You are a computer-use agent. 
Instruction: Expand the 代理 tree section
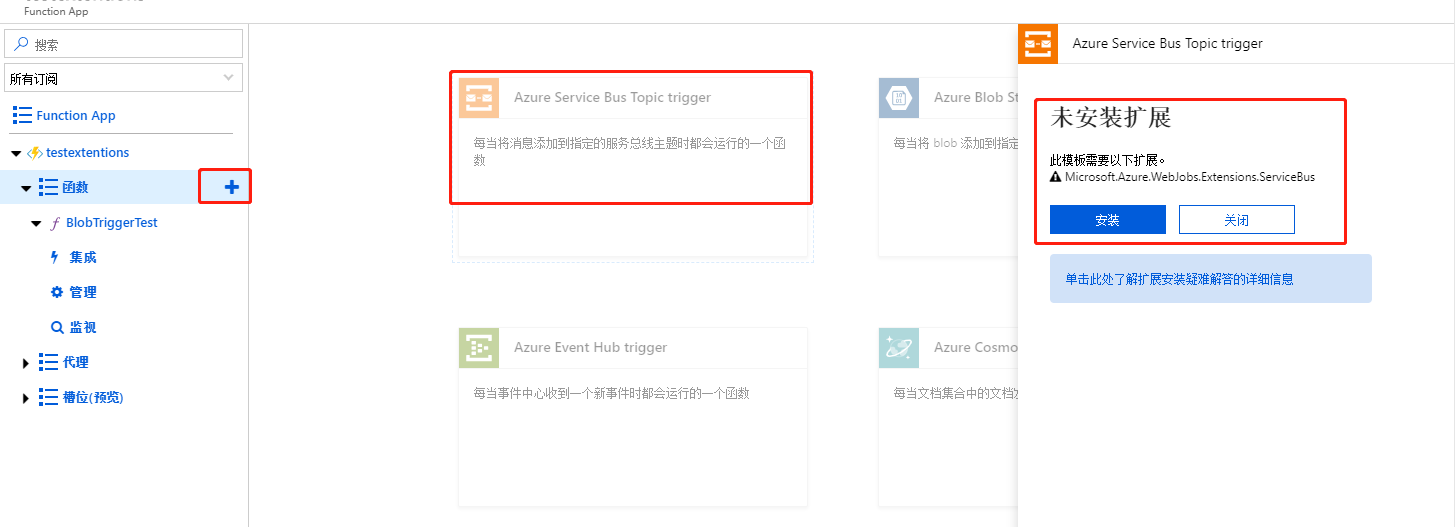pos(26,363)
